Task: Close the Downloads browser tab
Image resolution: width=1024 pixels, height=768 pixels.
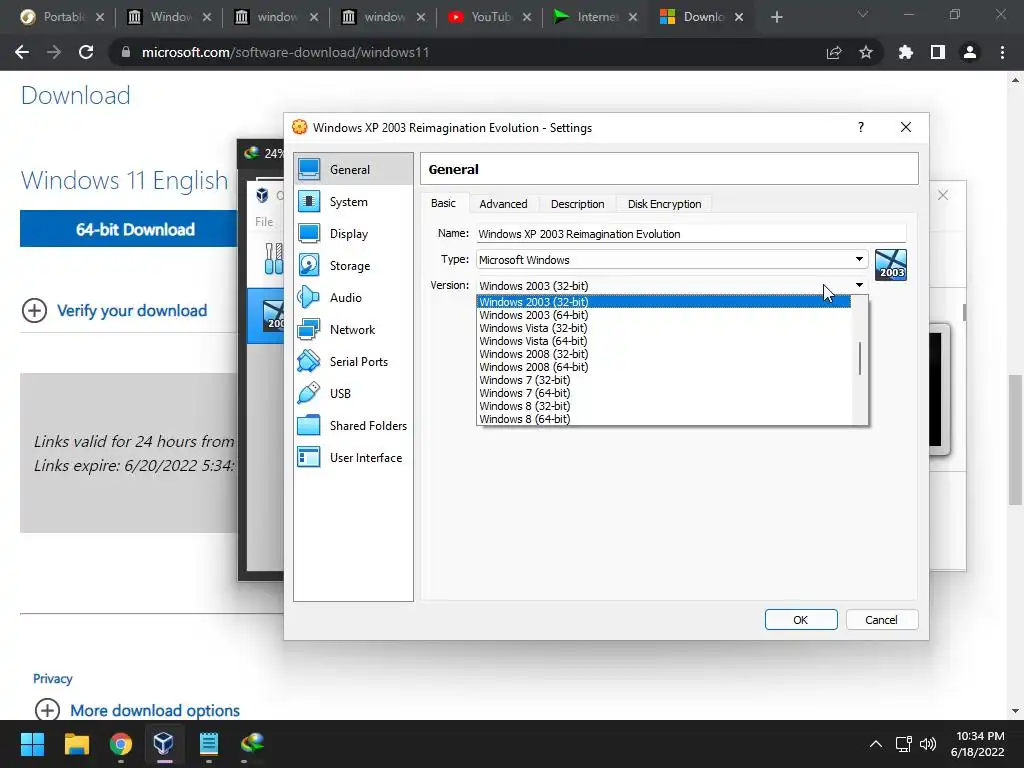Action: 739,17
